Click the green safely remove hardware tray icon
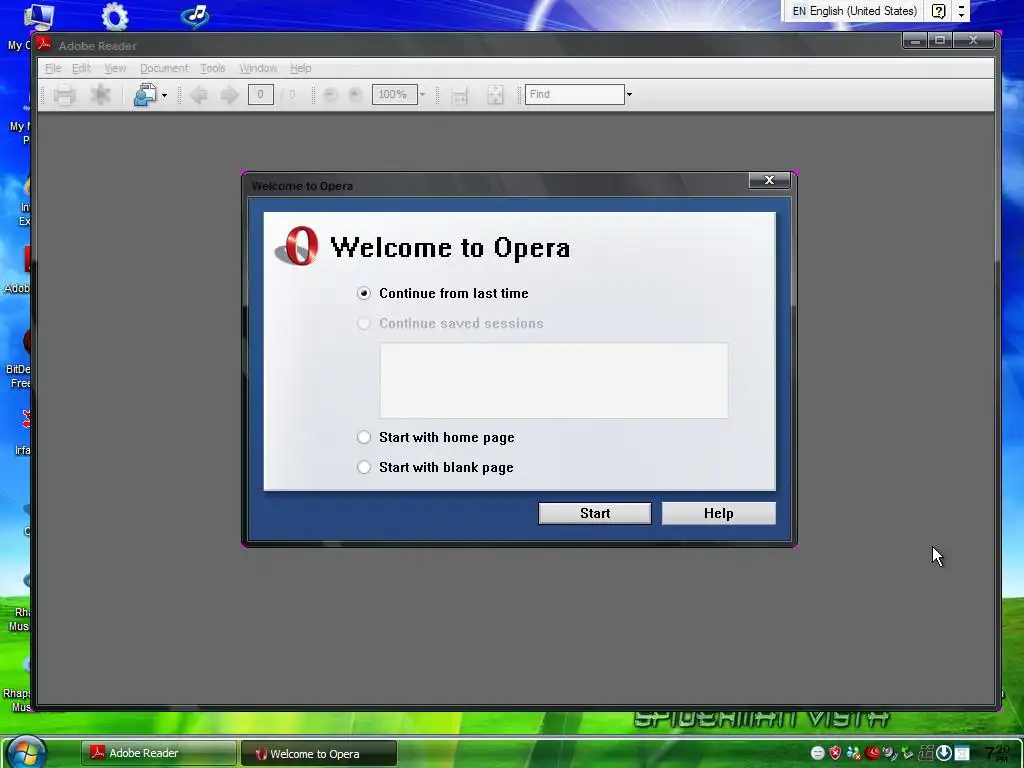This screenshot has width=1024, height=768. click(x=908, y=753)
